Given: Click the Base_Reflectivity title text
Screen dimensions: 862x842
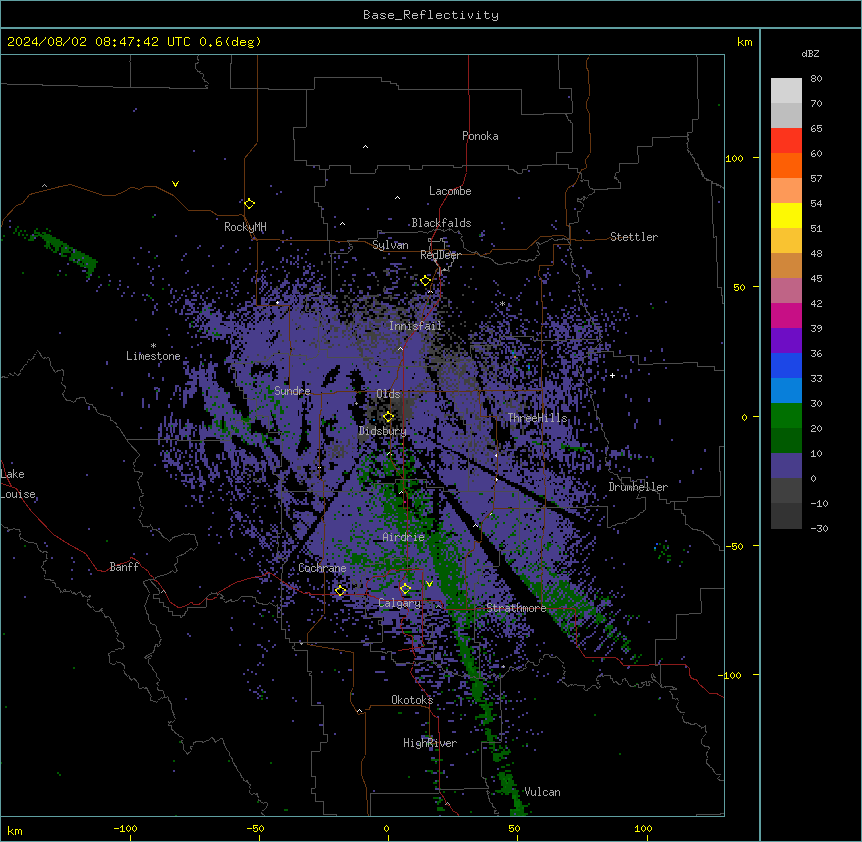Looking at the screenshot, I should click(431, 15).
